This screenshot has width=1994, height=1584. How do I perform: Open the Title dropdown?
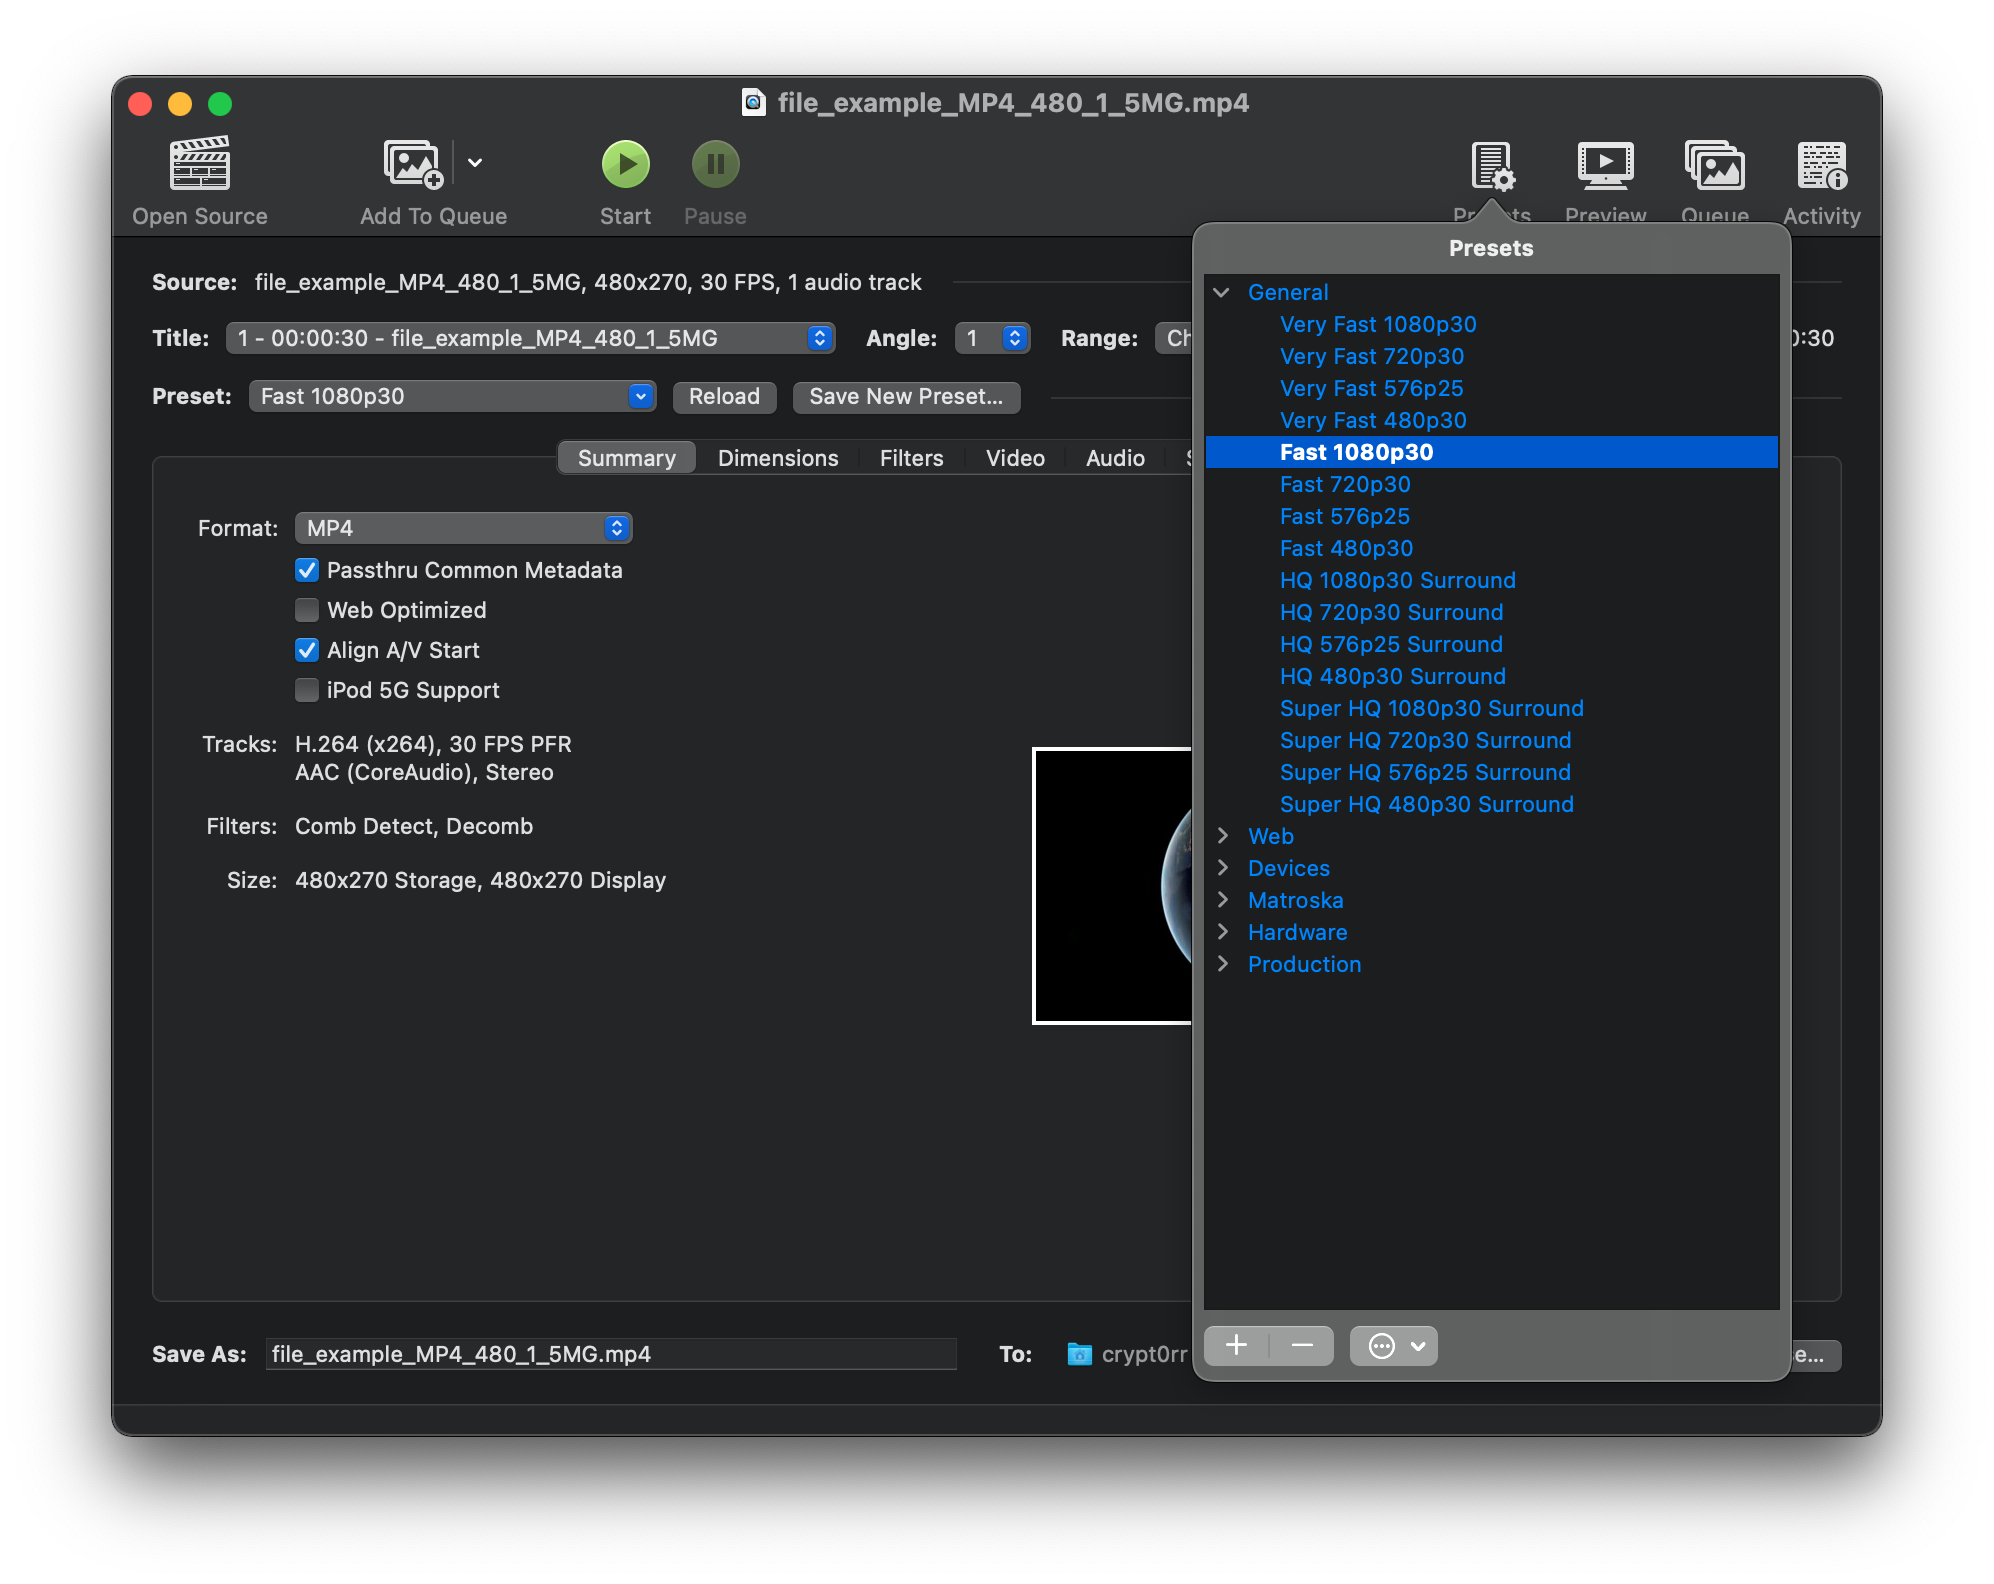pyautogui.click(x=530, y=338)
